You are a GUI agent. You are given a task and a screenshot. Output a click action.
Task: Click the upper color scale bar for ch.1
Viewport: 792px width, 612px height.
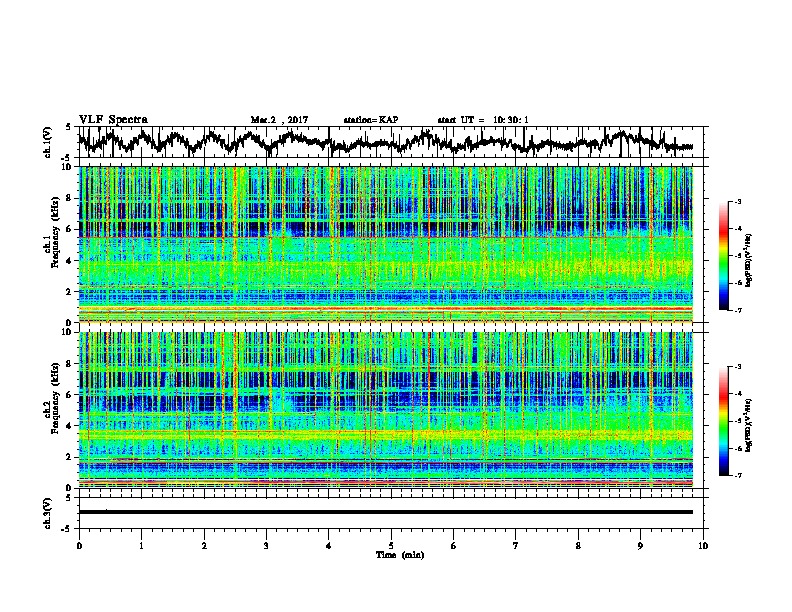[724, 256]
